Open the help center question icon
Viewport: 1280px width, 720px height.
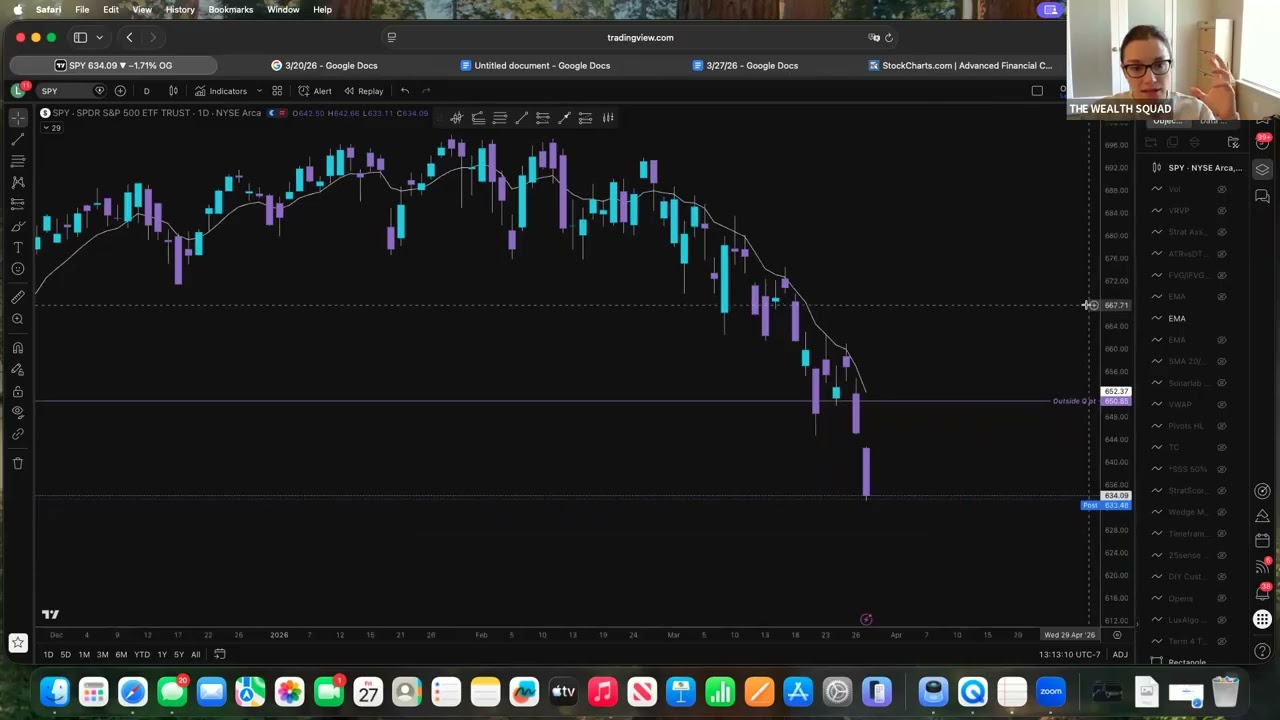point(1262,651)
